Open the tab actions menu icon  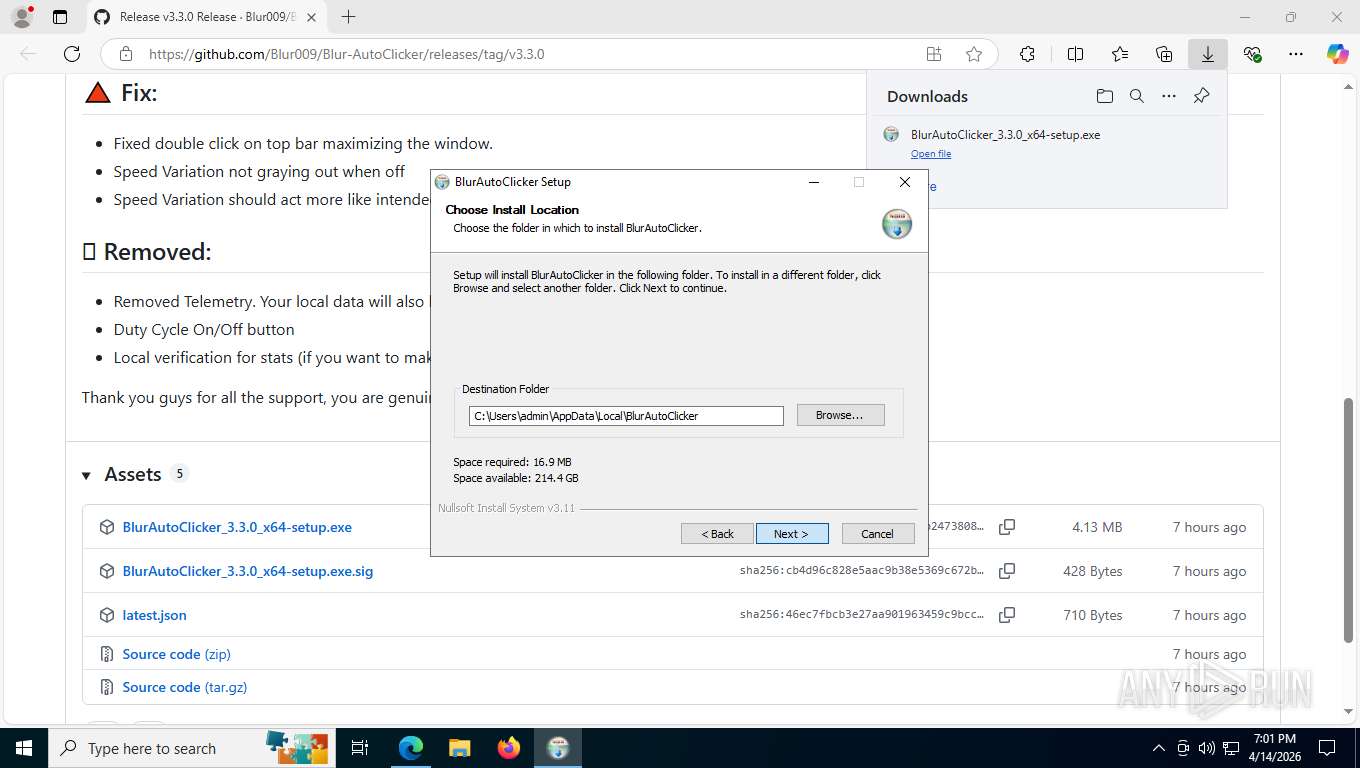pyautogui.click(x=60, y=17)
